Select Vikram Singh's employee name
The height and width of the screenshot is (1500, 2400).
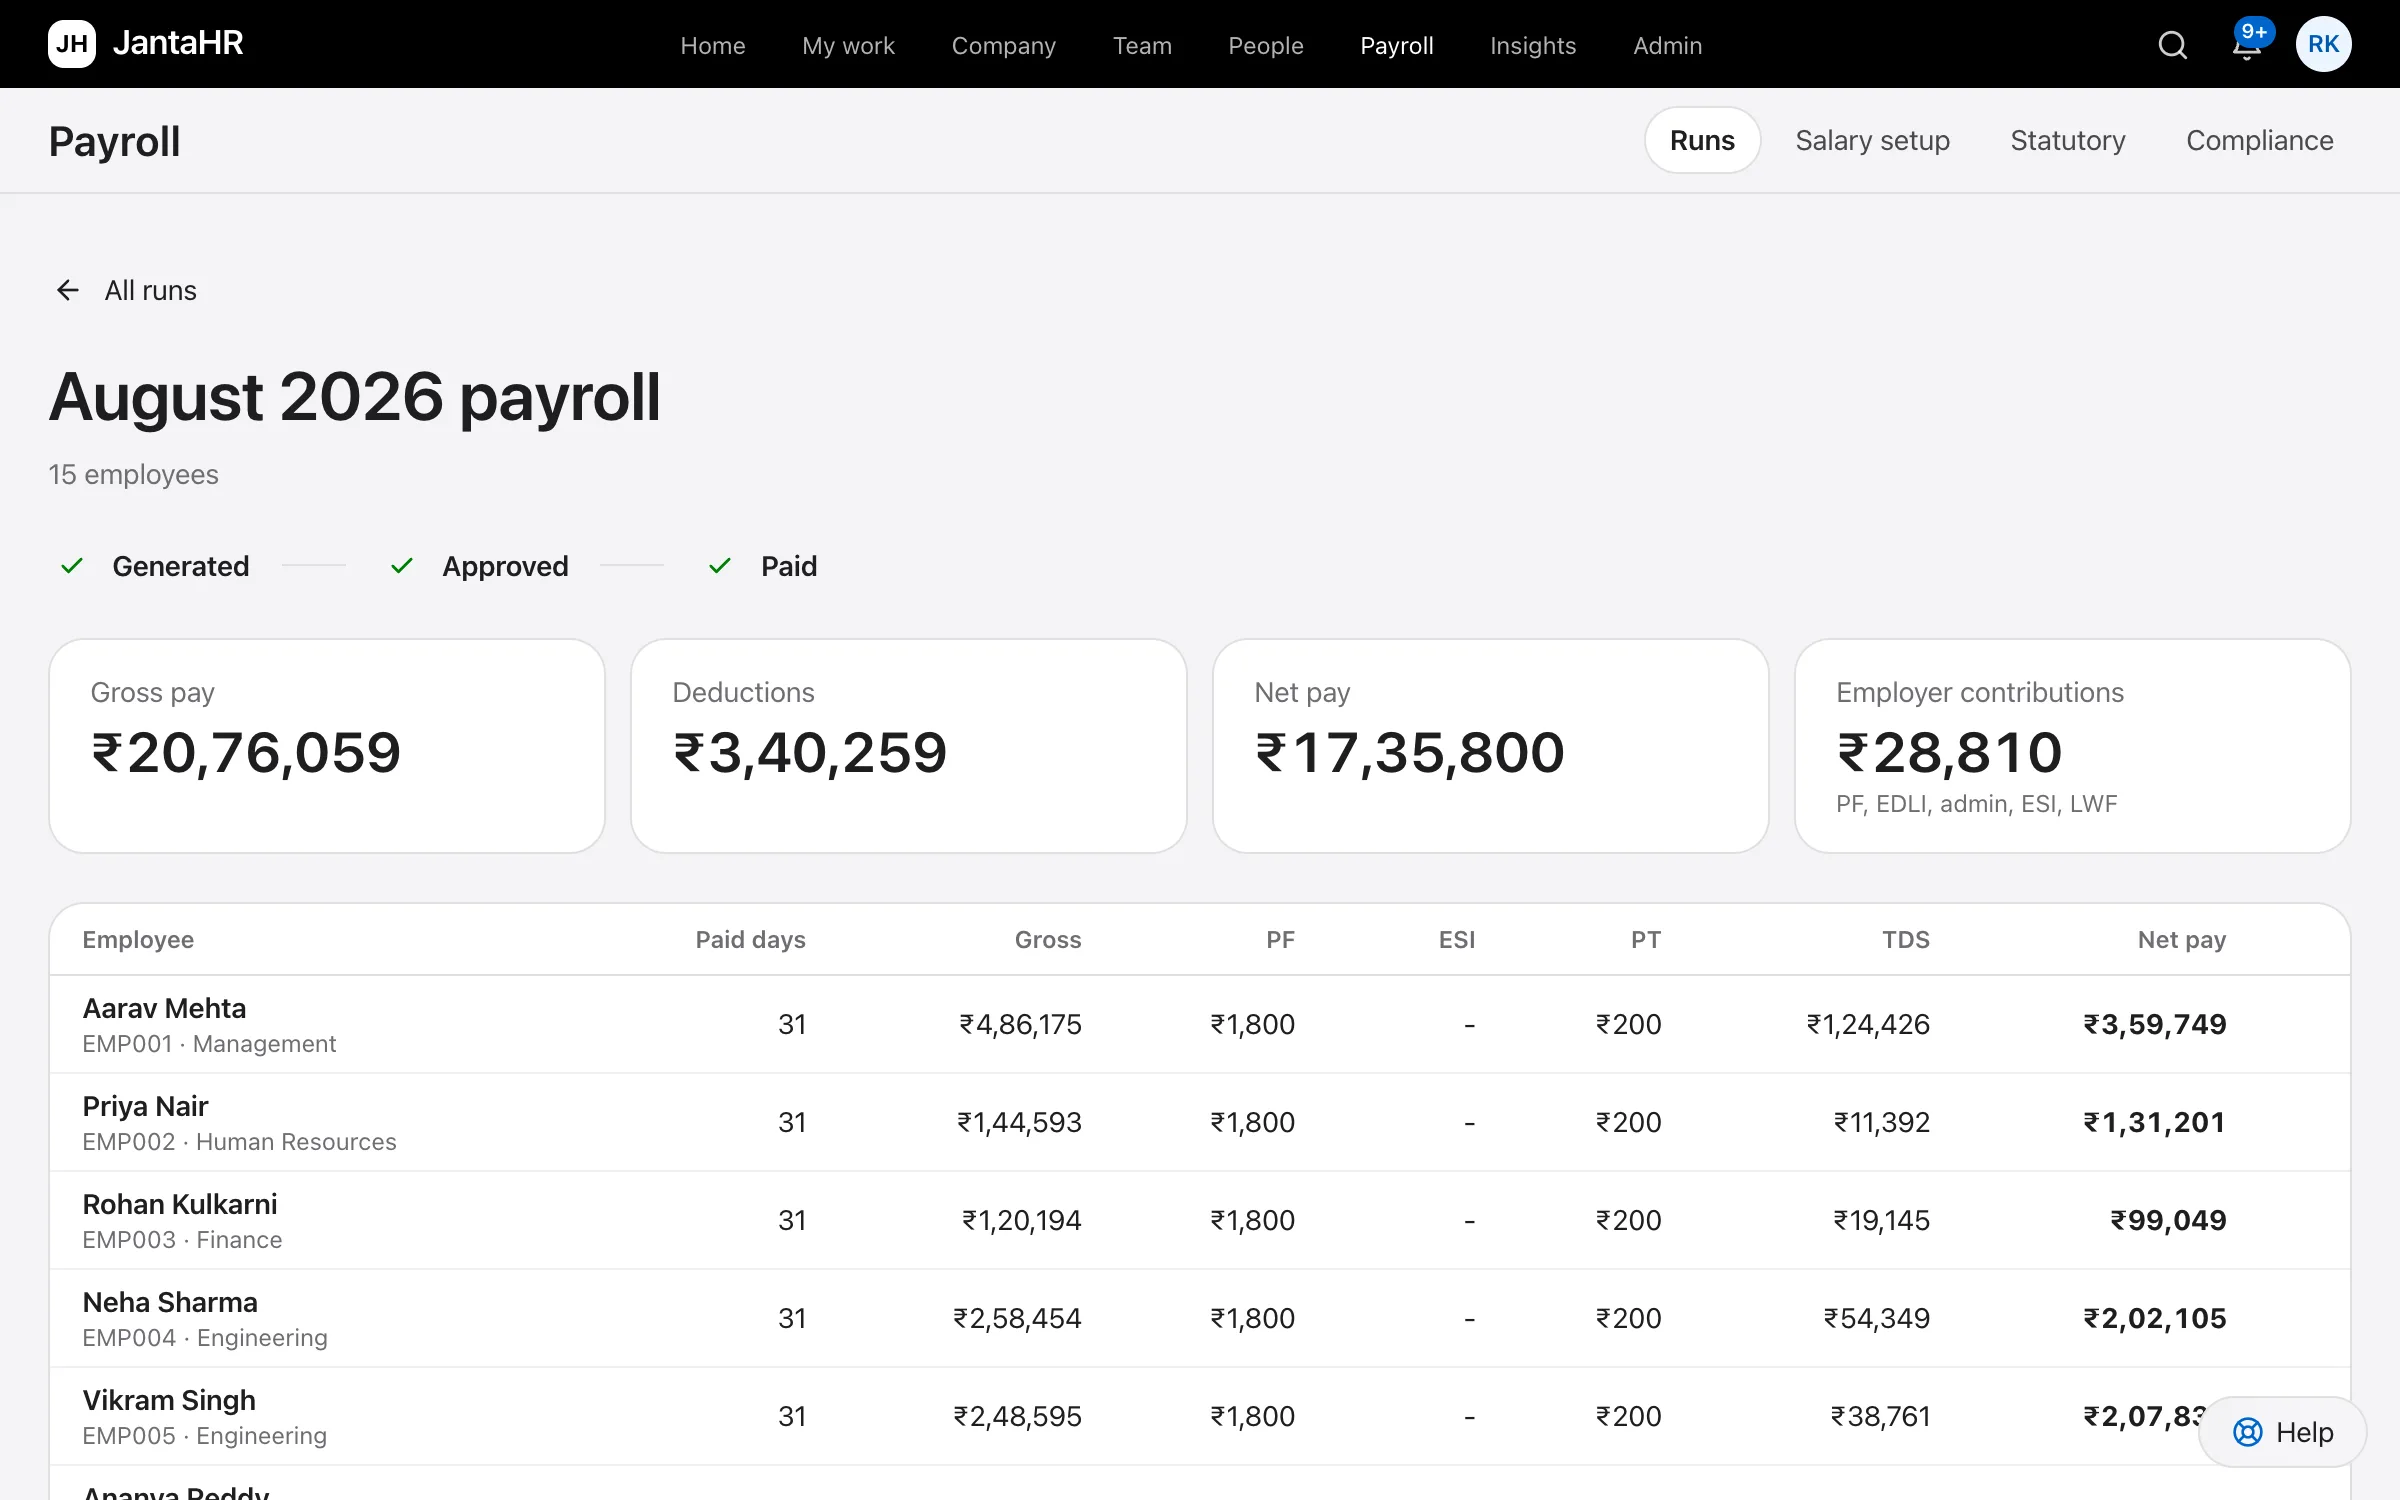pos(169,1400)
